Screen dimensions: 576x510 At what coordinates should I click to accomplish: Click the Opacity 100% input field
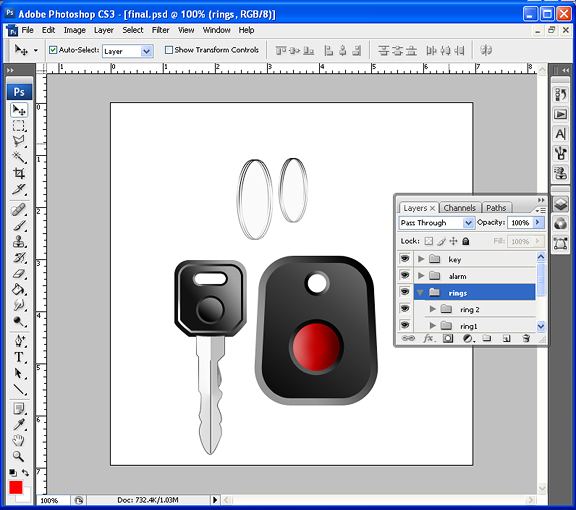click(520, 223)
